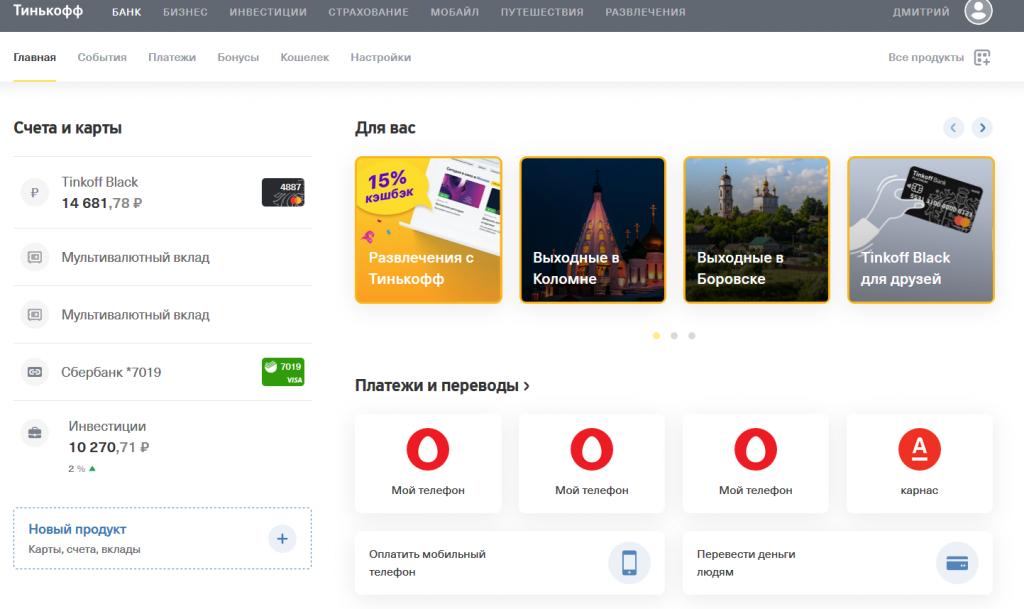This screenshot has width=1024, height=609.
Task: Open the МОБАЙЛ top menu section
Action: [x=455, y=12]
